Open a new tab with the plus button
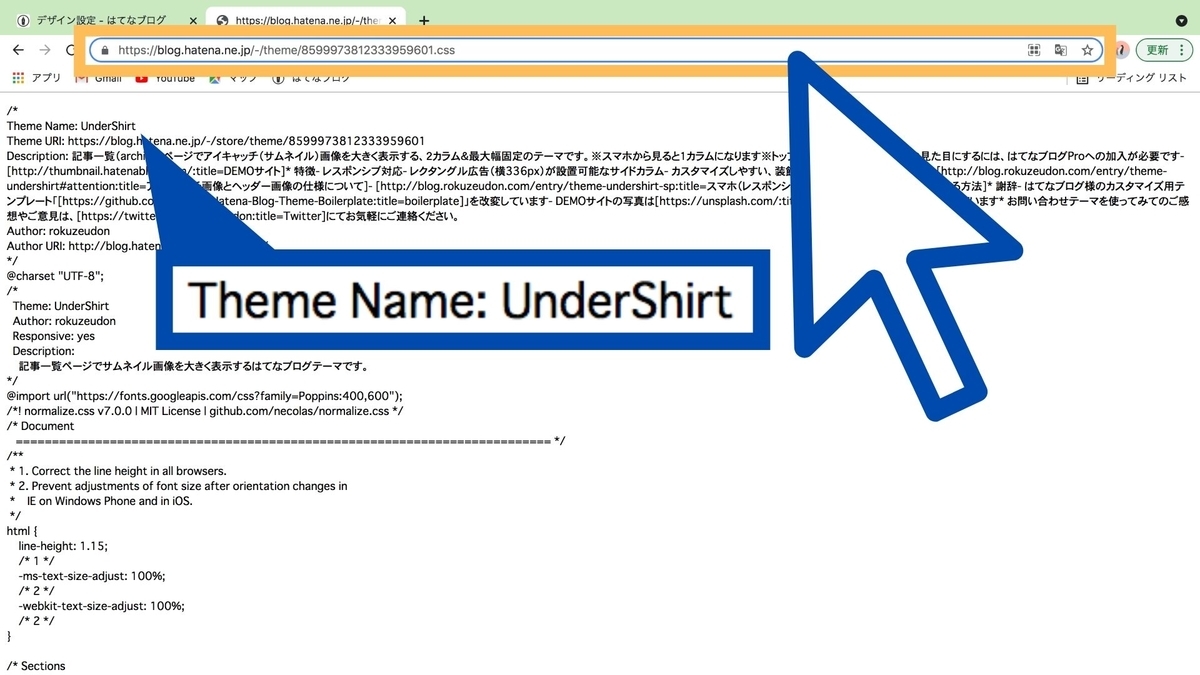Screen dimensions: 1200x675 422,18
